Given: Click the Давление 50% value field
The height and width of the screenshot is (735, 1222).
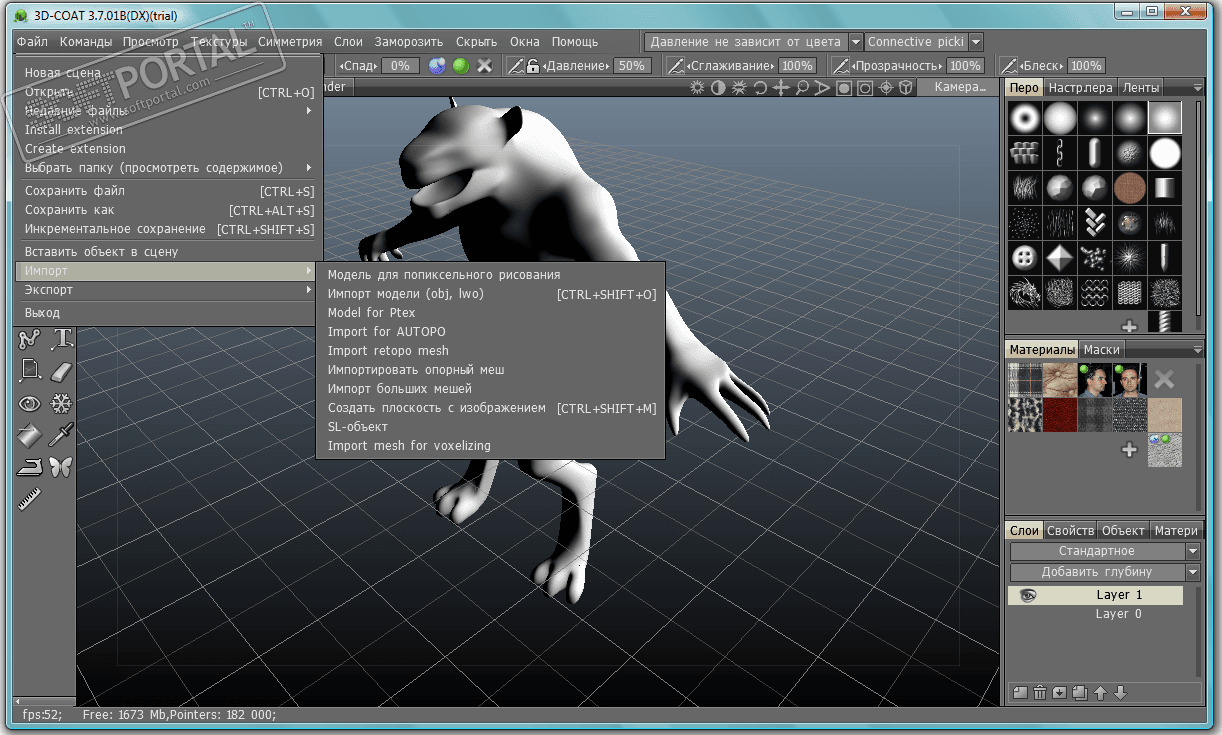Looking at the screenshot, I should [630, 66].
